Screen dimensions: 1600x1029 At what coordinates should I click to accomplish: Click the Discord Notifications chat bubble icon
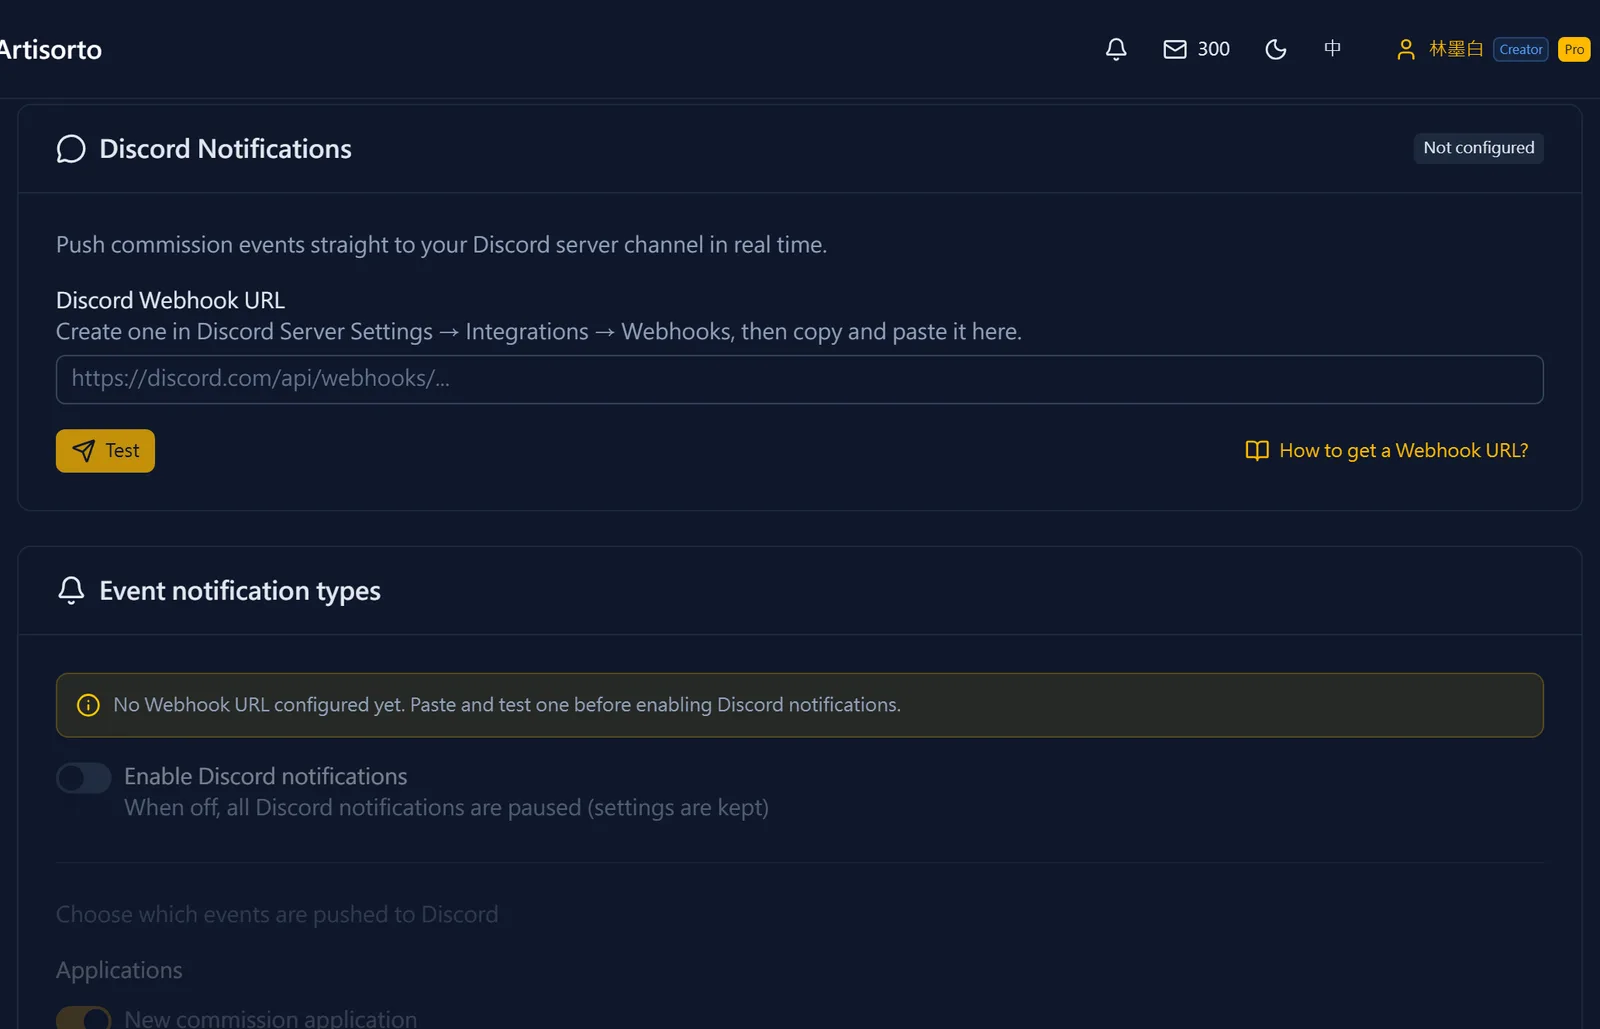[x=71, y=149]
